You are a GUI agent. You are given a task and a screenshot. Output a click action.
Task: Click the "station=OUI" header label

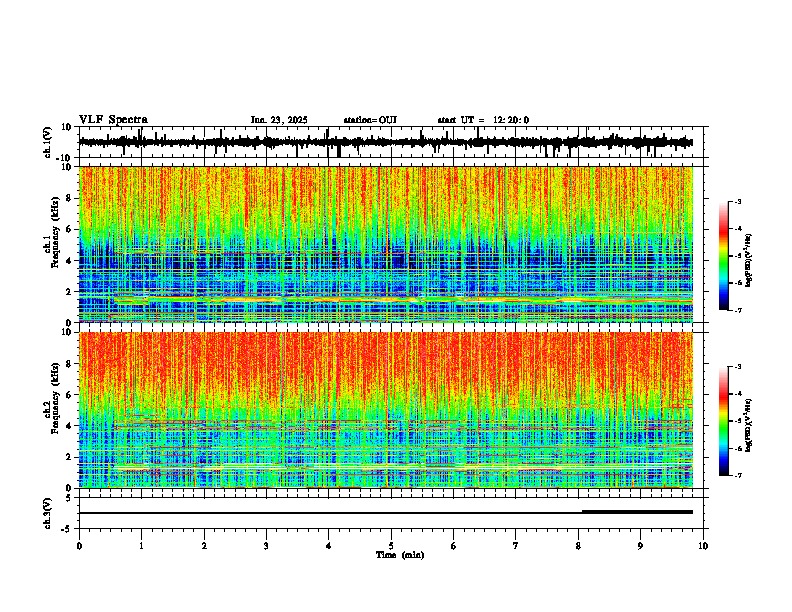click(x=370, y=120)
